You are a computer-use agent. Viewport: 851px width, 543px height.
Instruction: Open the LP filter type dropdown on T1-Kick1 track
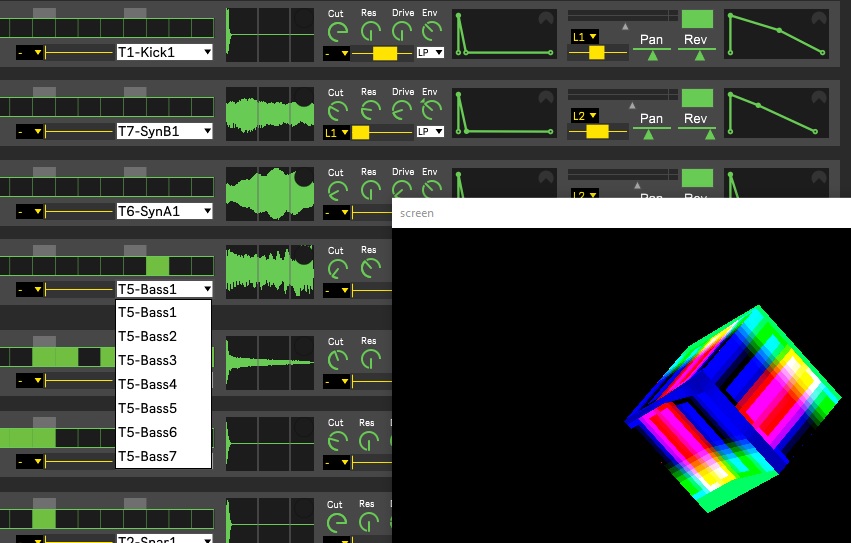(x=430, y=53)
